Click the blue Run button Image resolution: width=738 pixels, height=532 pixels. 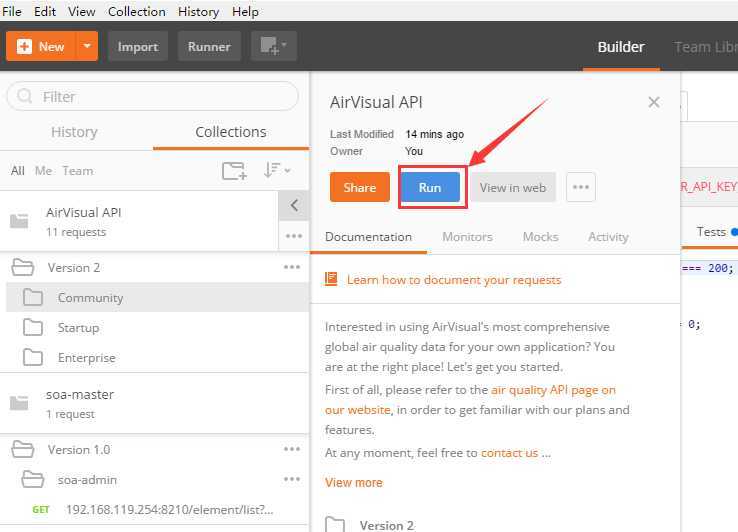point(430,187)
